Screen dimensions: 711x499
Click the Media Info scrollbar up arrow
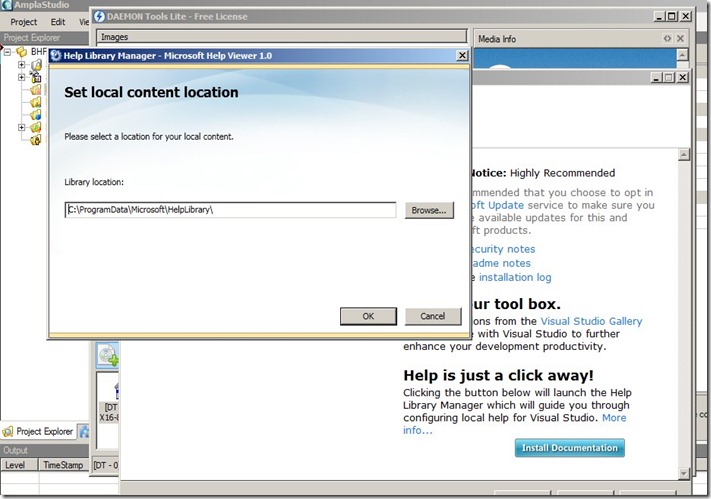(x=682, y=55)
